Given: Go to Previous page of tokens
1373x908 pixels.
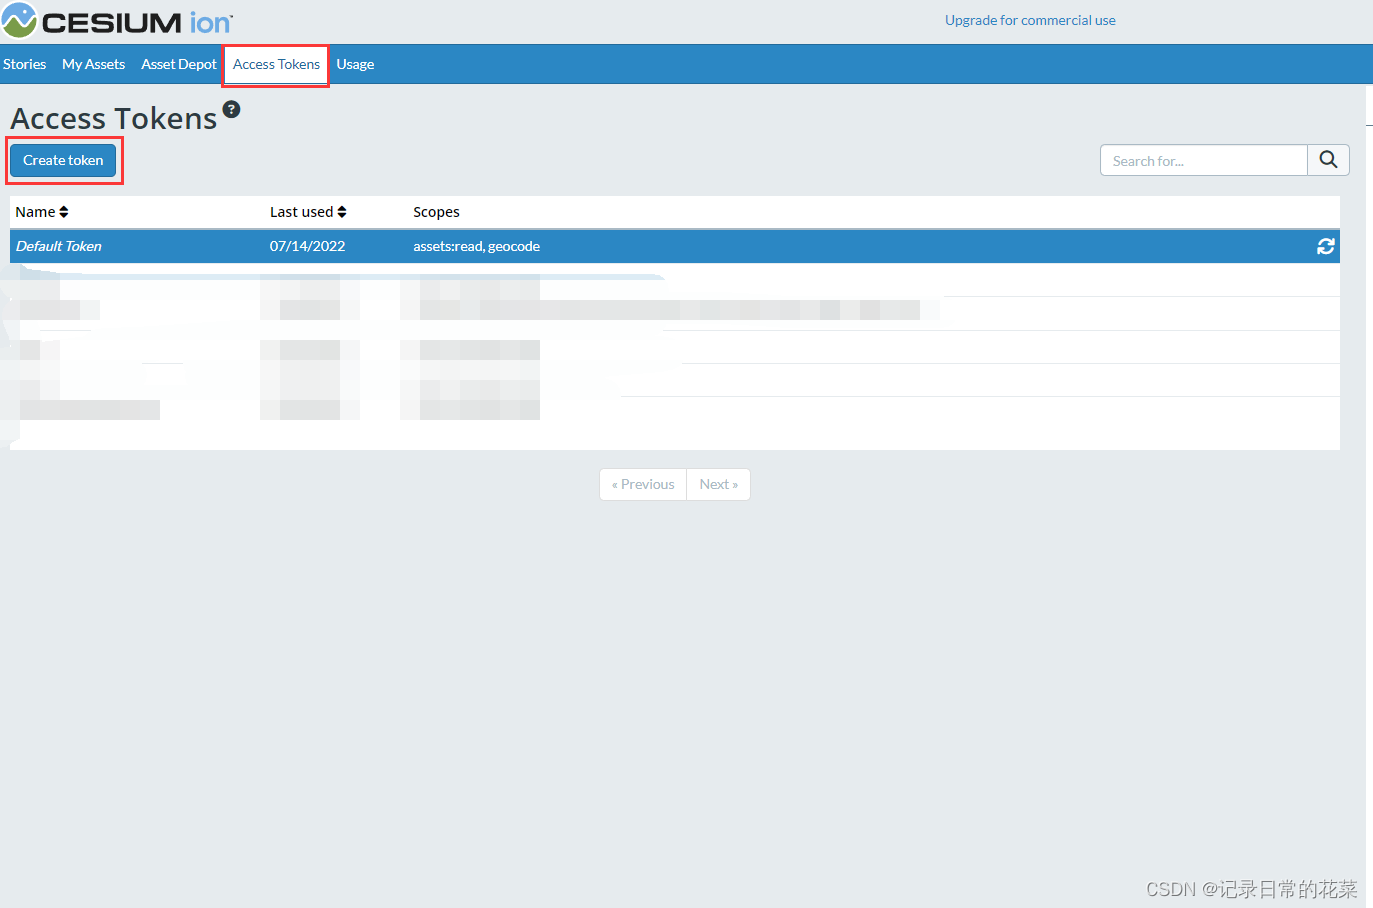Looking at the screenshot, I should [x=643, y=484].
